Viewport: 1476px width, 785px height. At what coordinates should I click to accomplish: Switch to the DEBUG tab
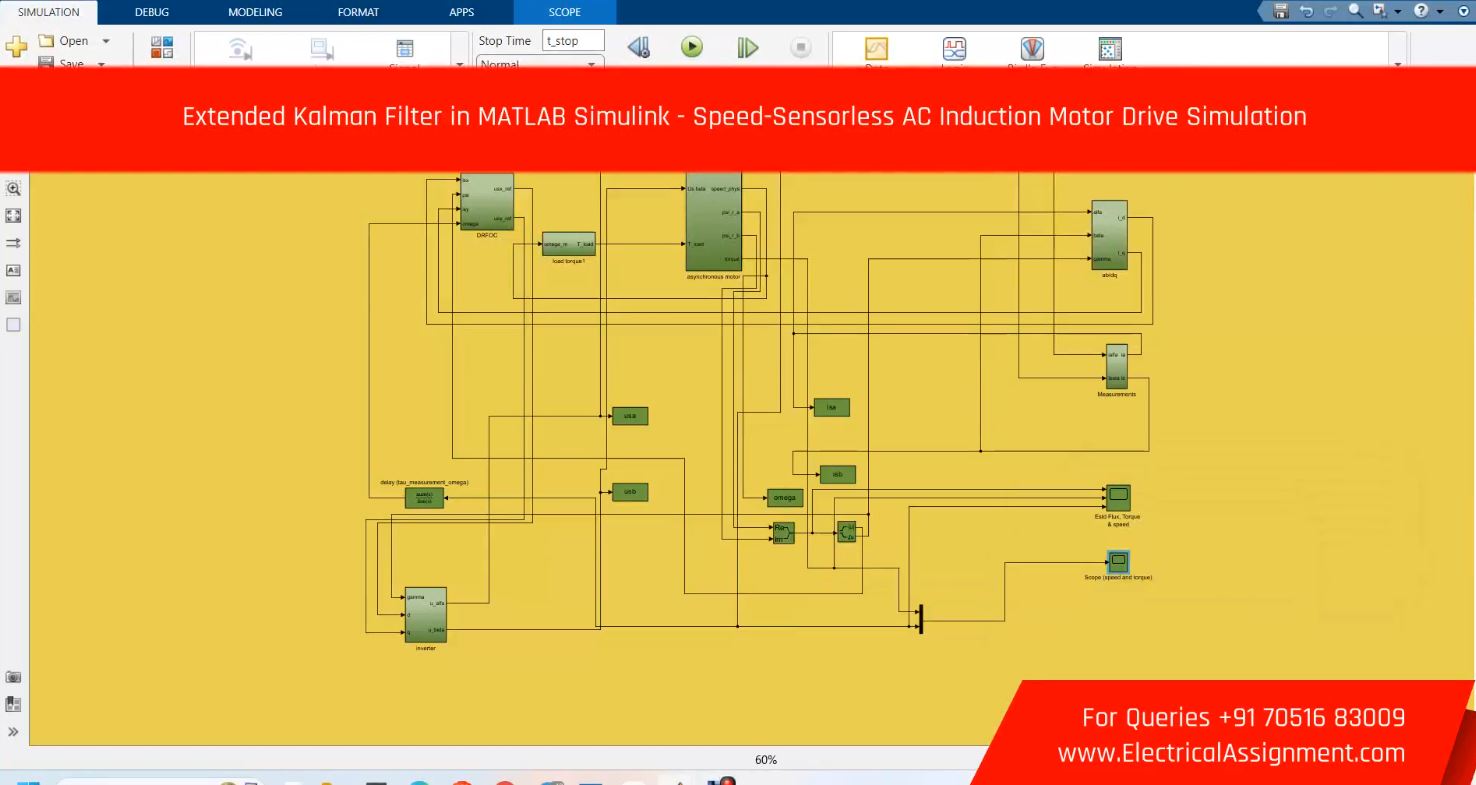coord(152,12)
